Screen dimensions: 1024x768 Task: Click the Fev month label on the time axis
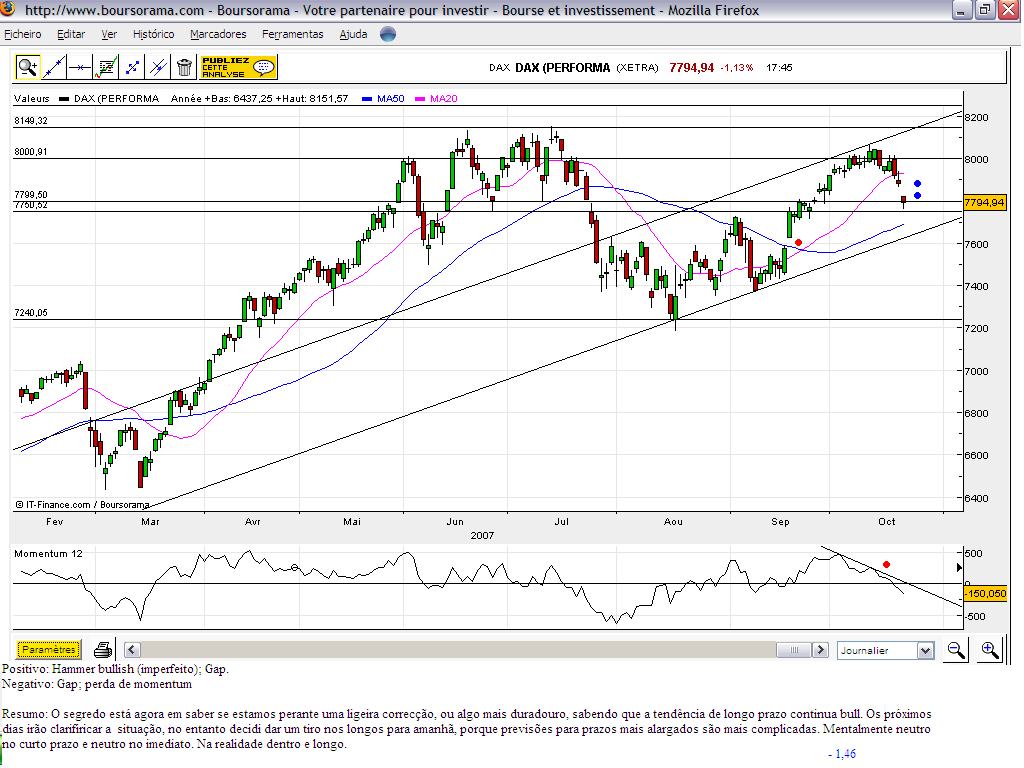click(55, 522)
